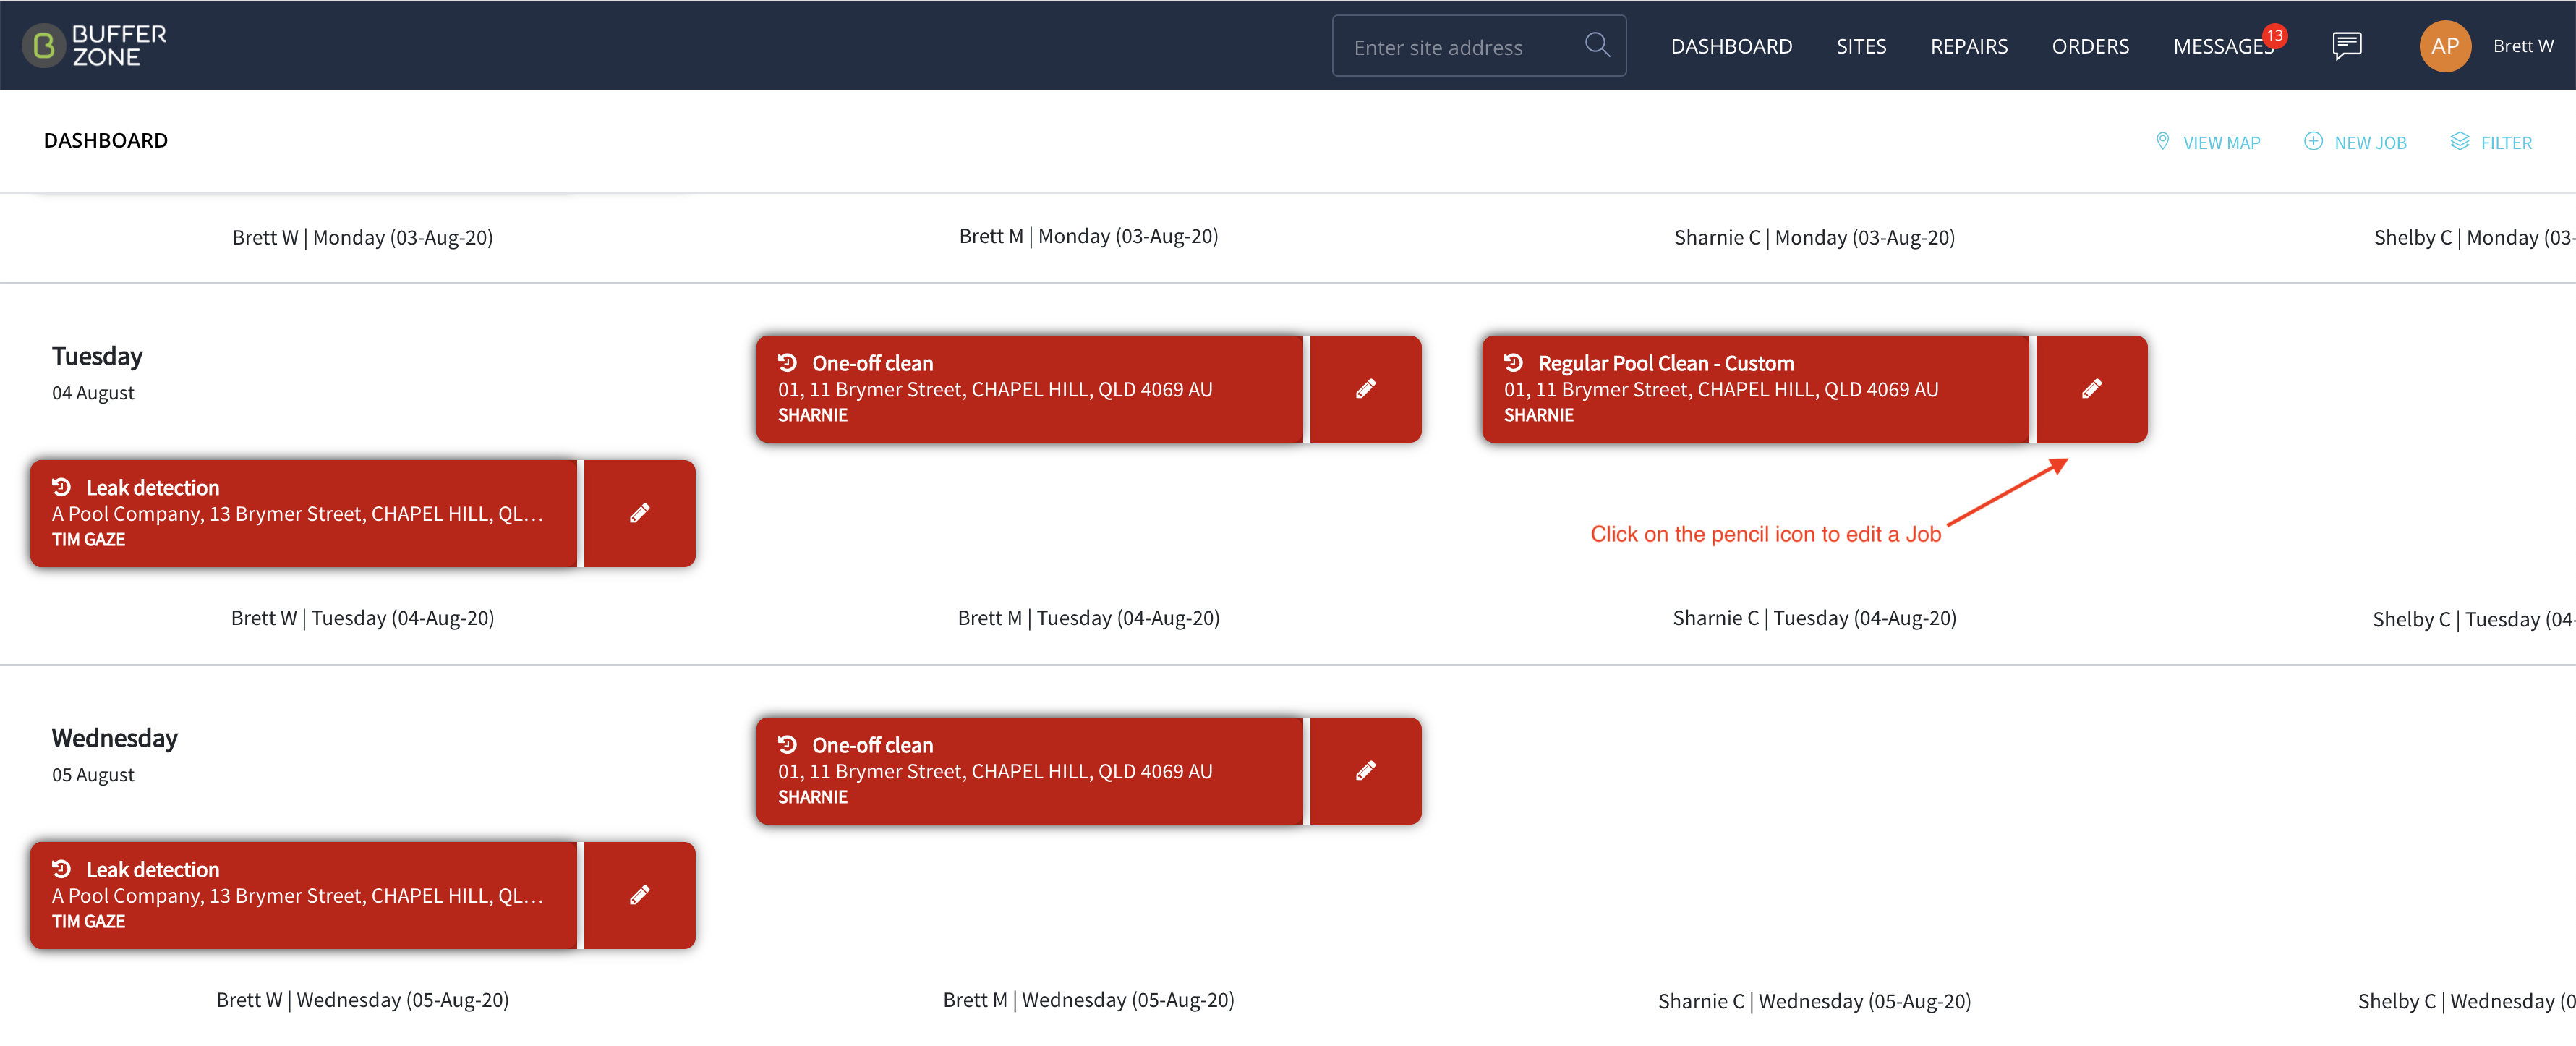The width and height of the screenshot is (2576, 1046).
Task: Open Wednesday Leak detection job card
Action: [303, 895]
